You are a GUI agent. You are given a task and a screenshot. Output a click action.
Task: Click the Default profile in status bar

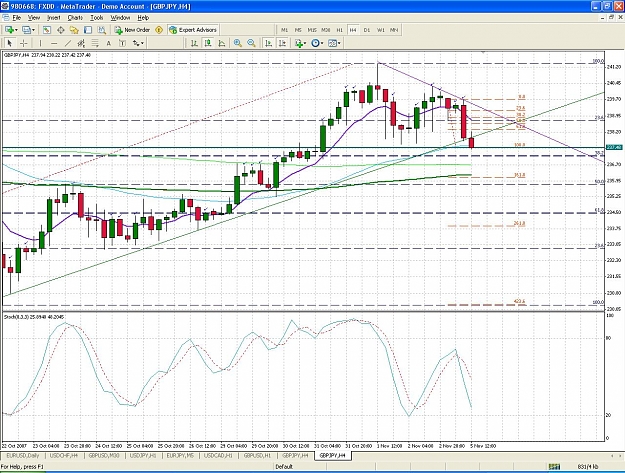pyautogui.click(x=284, y=467)
